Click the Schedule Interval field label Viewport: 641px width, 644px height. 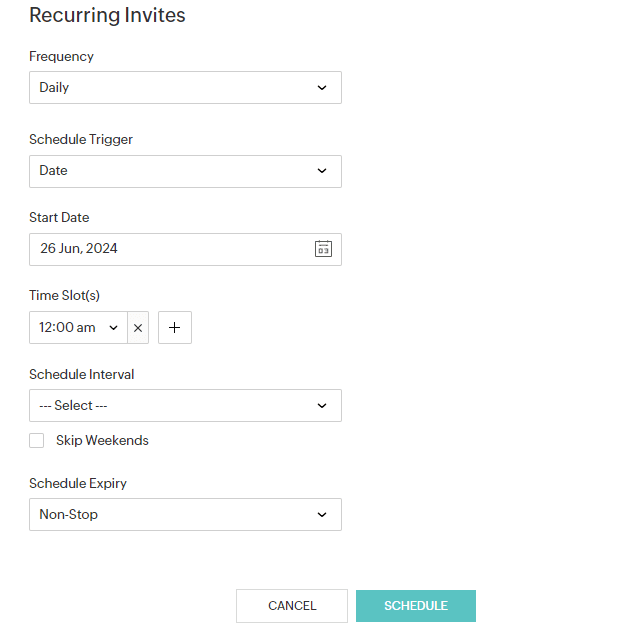81,375
